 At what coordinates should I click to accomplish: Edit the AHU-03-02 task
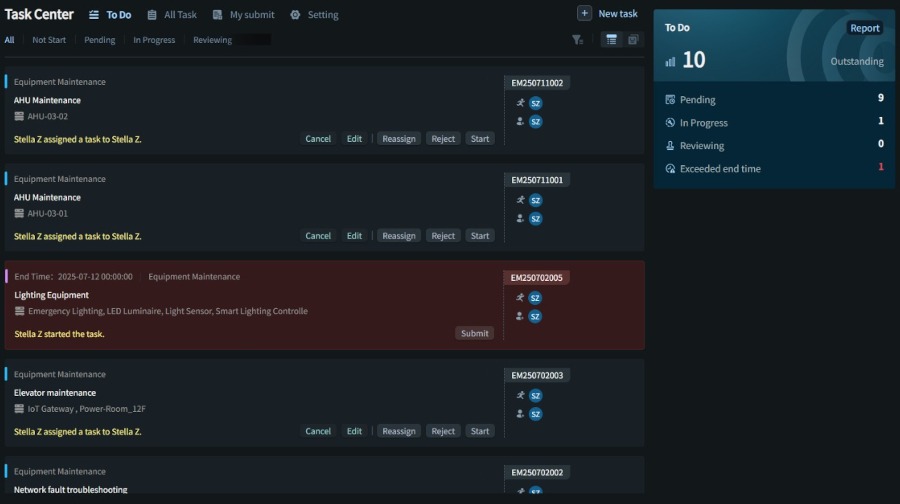[x=354, y=139]
